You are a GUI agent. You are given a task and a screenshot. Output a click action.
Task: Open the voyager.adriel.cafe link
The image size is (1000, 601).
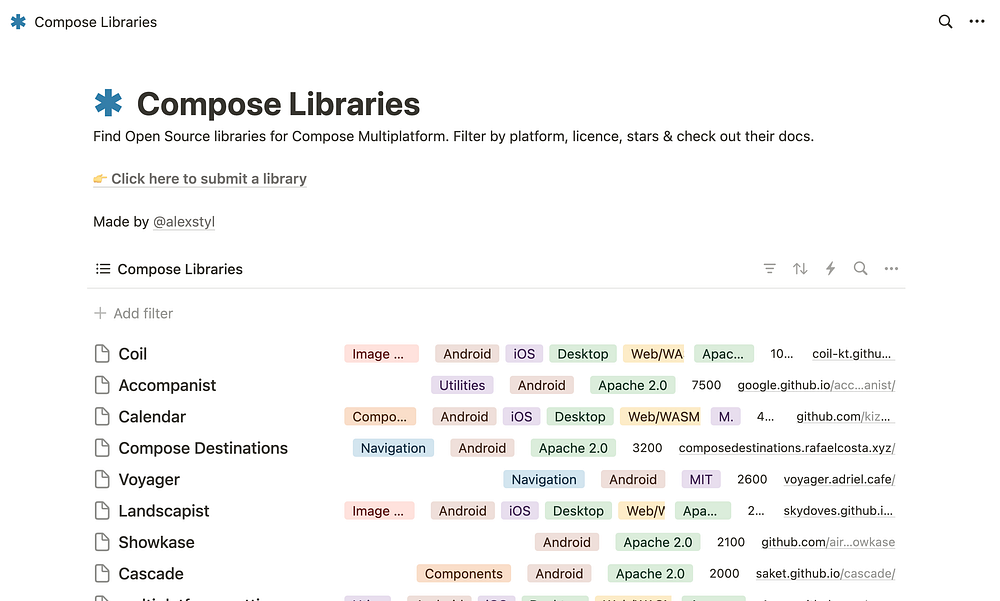point(839,479)
